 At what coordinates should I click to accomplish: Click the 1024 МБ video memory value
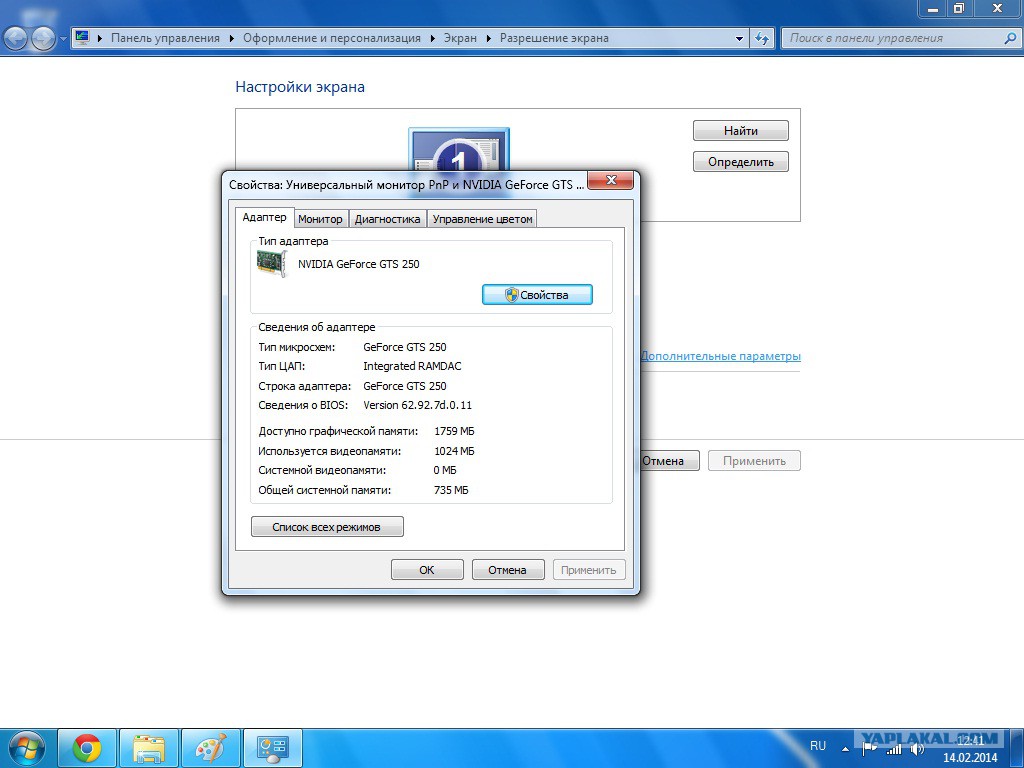pyautogui.click(x=454, y=451)
